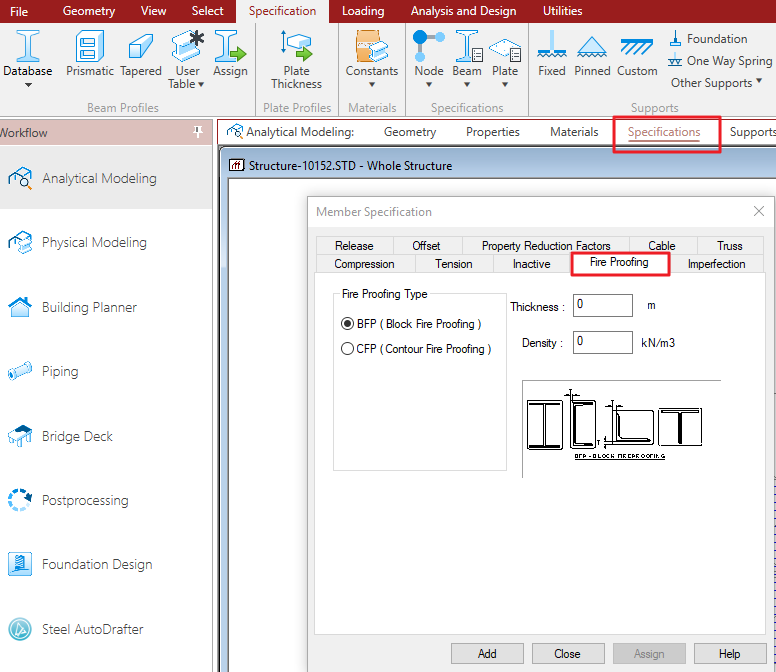Open the Release tab in dialog

[354, 246]
